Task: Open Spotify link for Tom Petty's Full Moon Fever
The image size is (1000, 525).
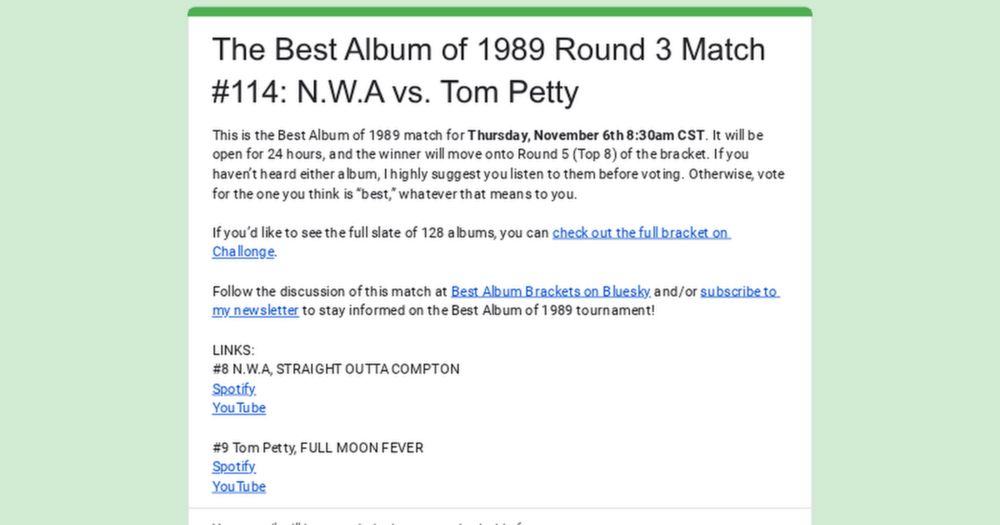Action: (234, 467)
